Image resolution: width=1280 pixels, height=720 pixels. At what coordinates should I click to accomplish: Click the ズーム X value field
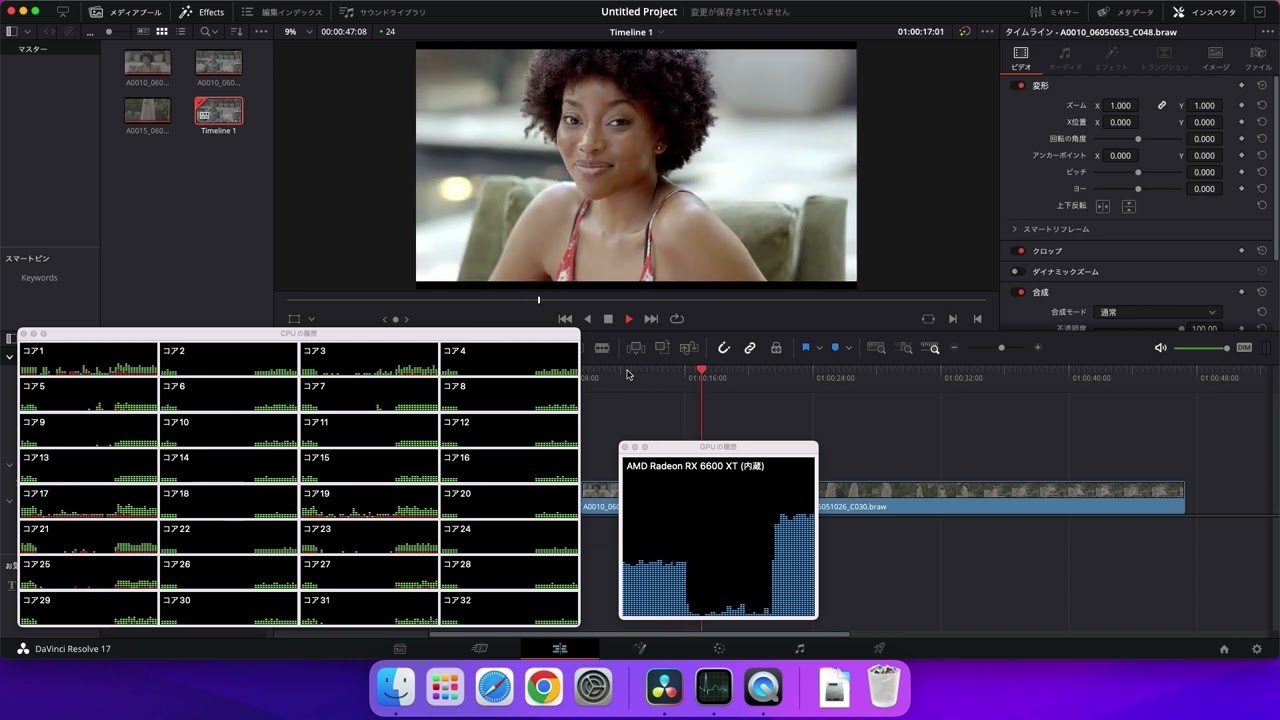[1121, 105]
